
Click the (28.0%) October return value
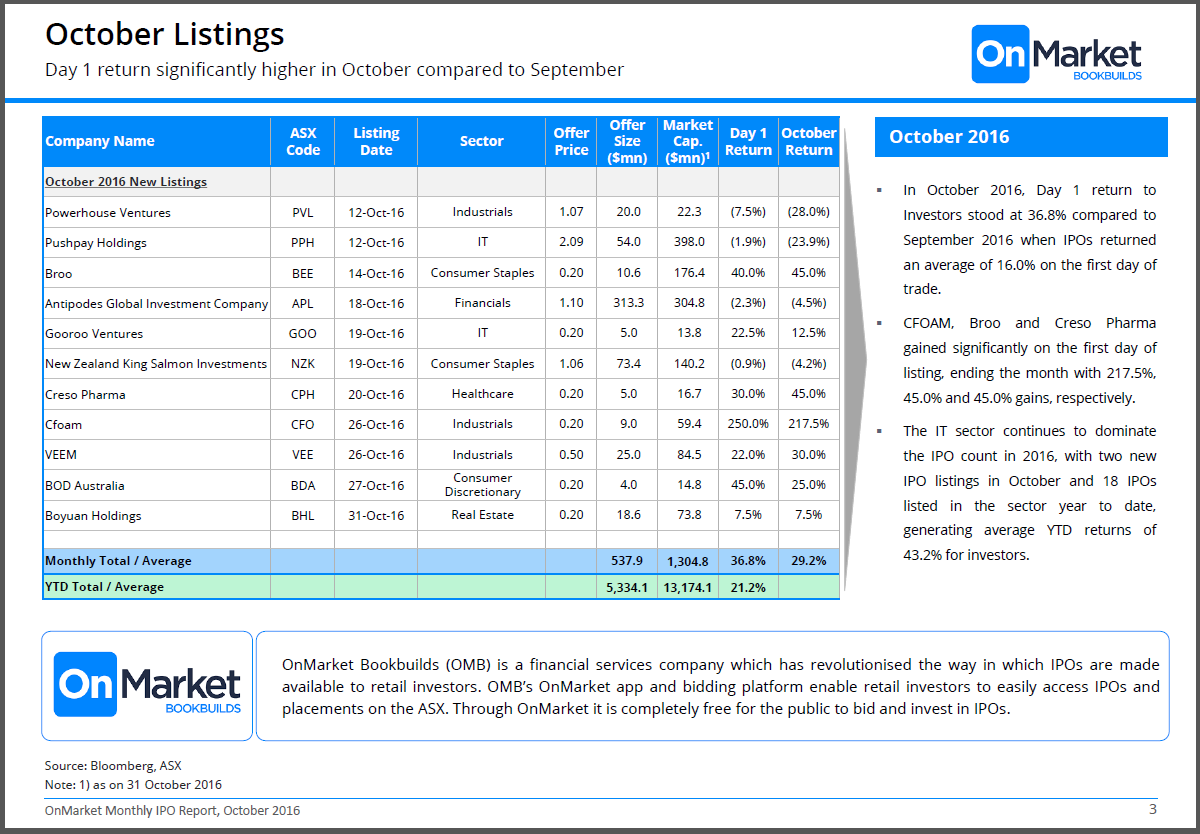click(809, 212)
